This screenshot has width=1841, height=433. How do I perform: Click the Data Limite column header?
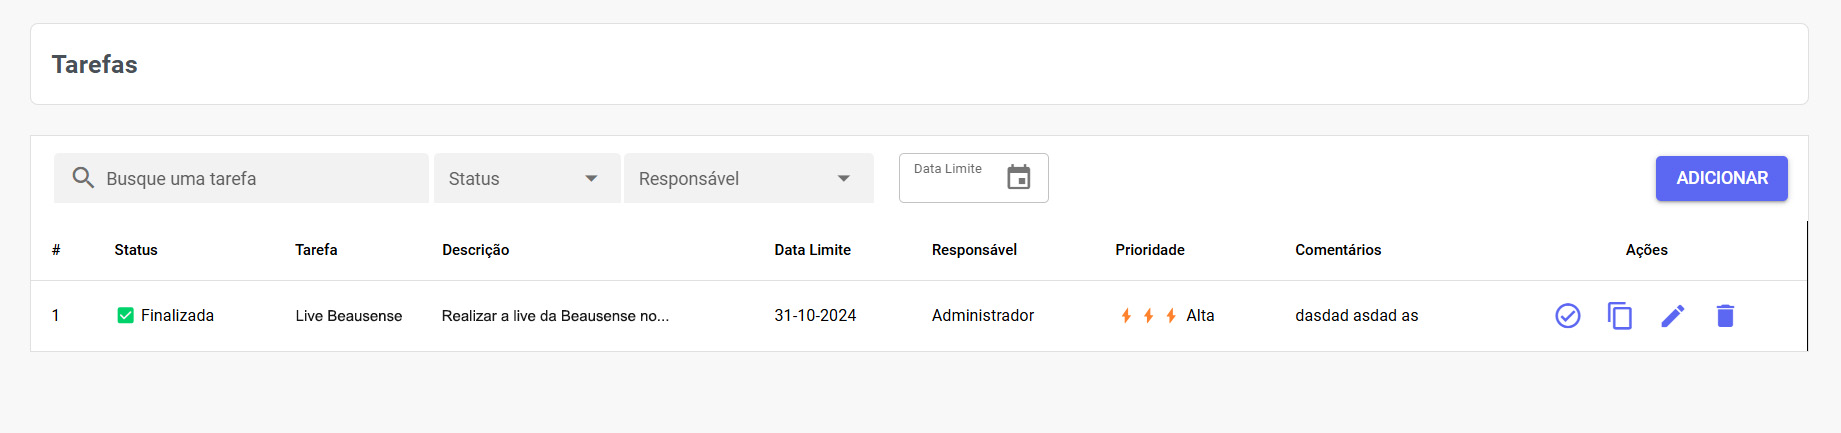click(x=812, y=250)
